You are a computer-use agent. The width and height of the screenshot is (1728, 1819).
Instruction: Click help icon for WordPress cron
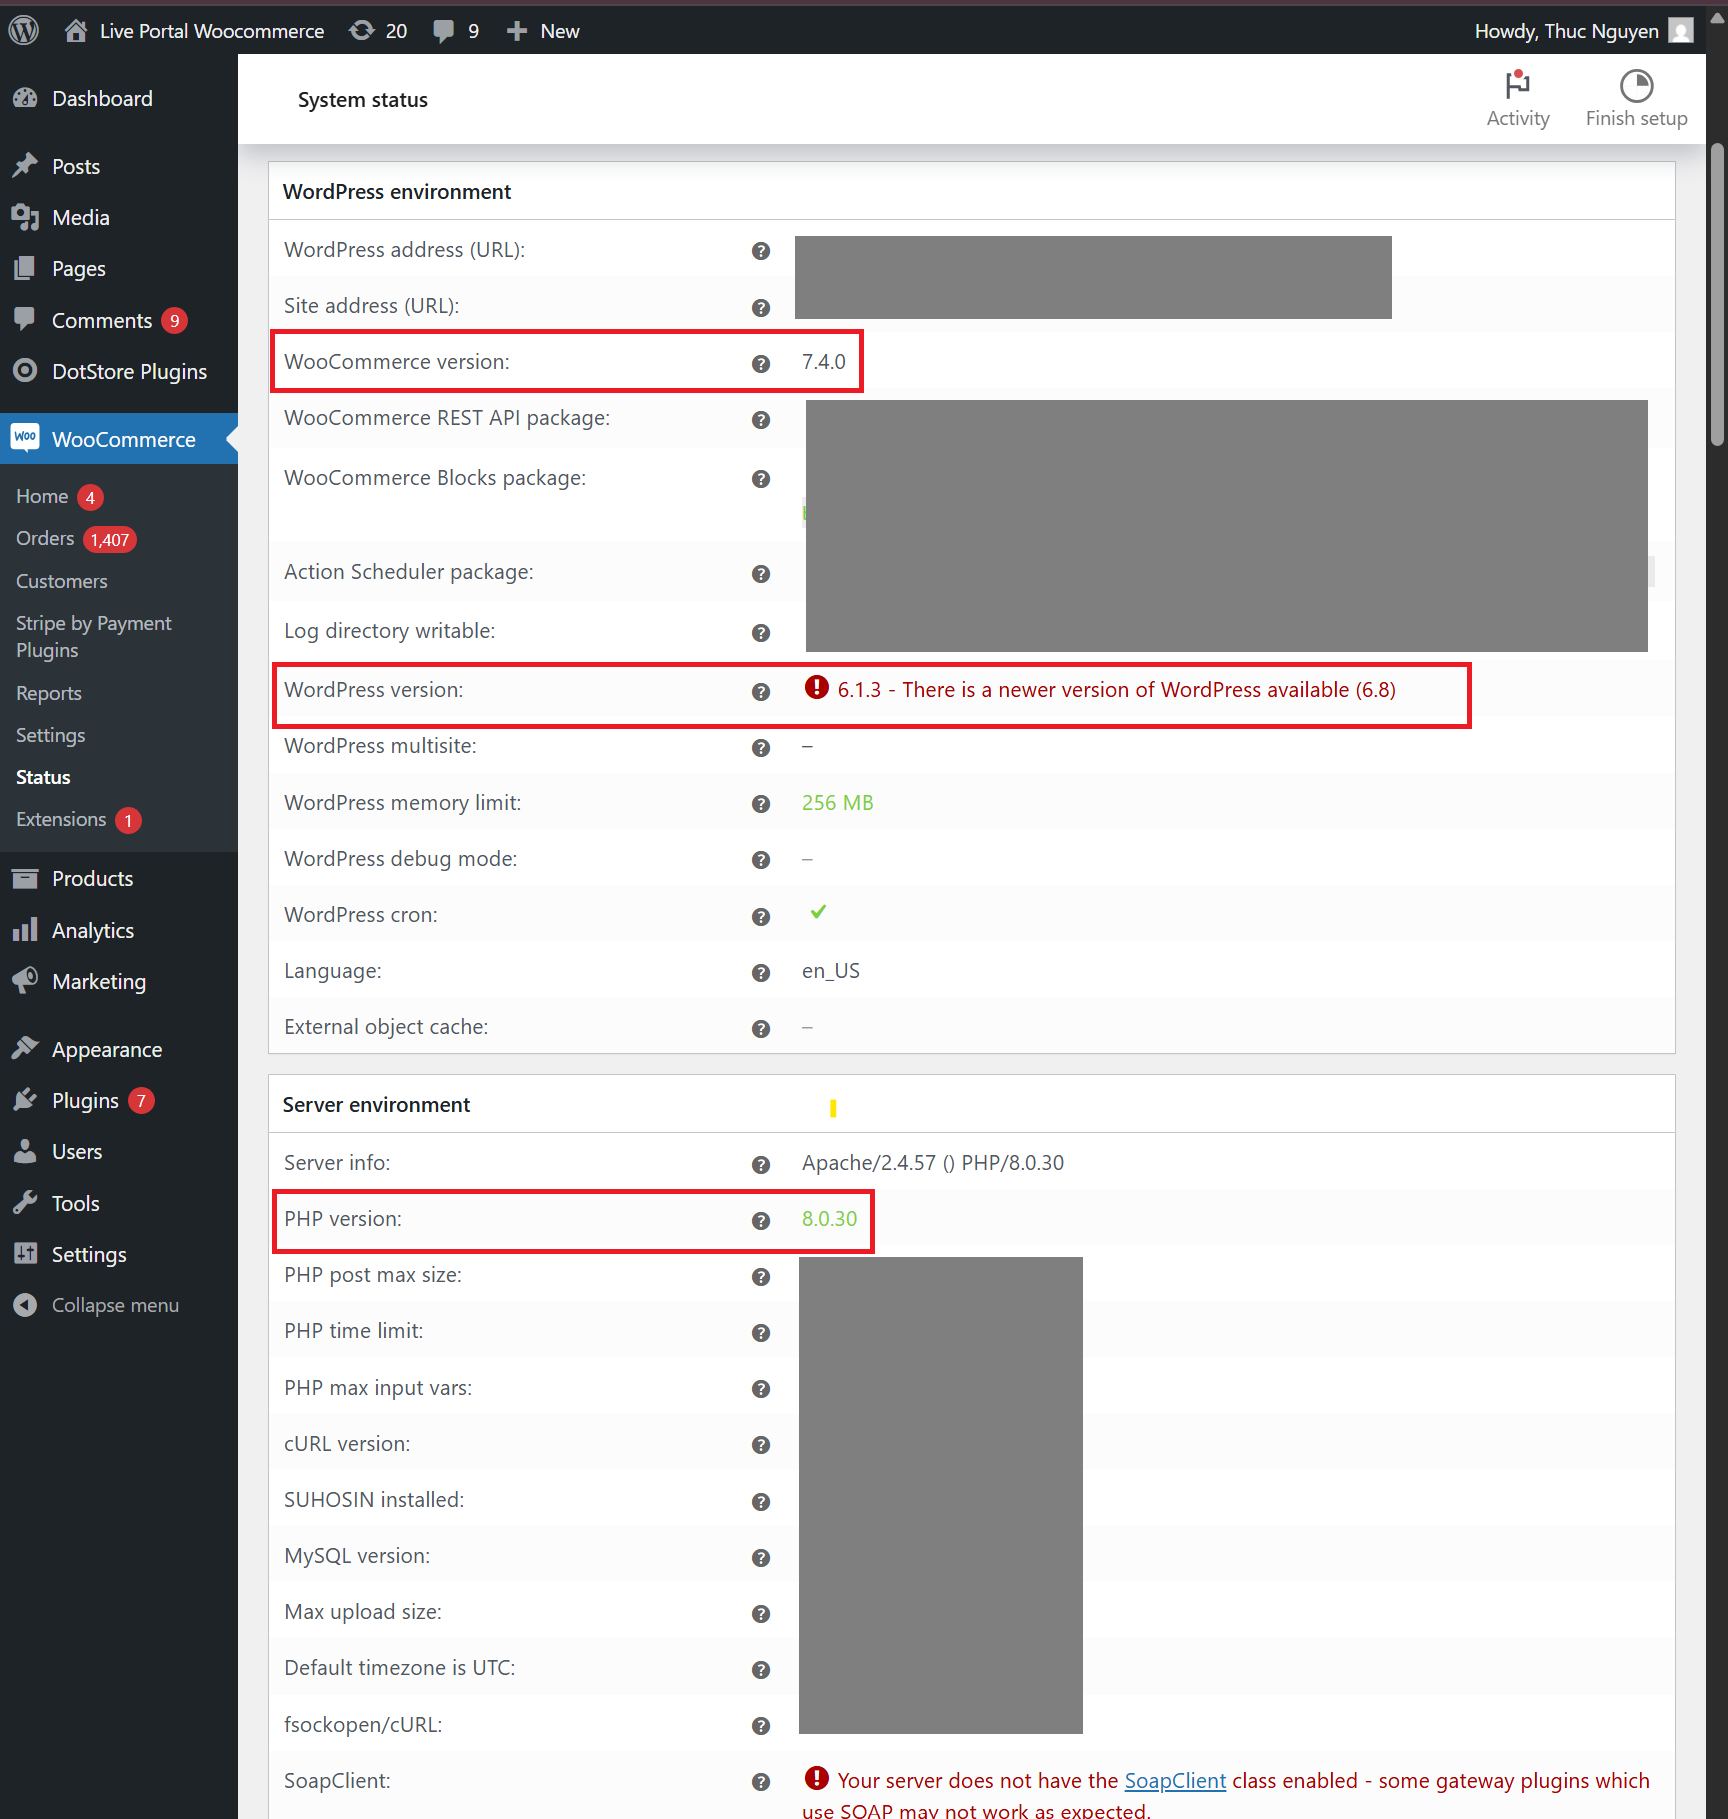pos(761,916)
